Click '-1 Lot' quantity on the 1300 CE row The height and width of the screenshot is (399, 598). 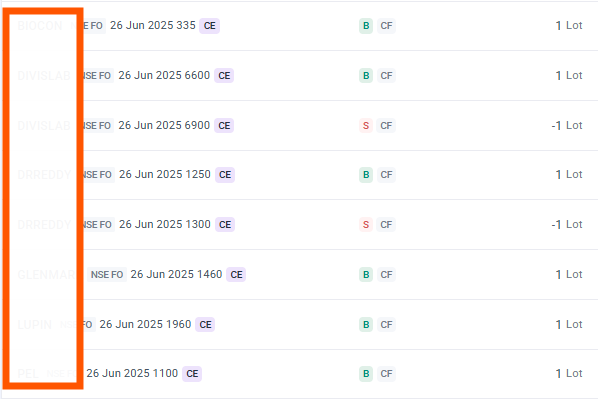point(567,225)
